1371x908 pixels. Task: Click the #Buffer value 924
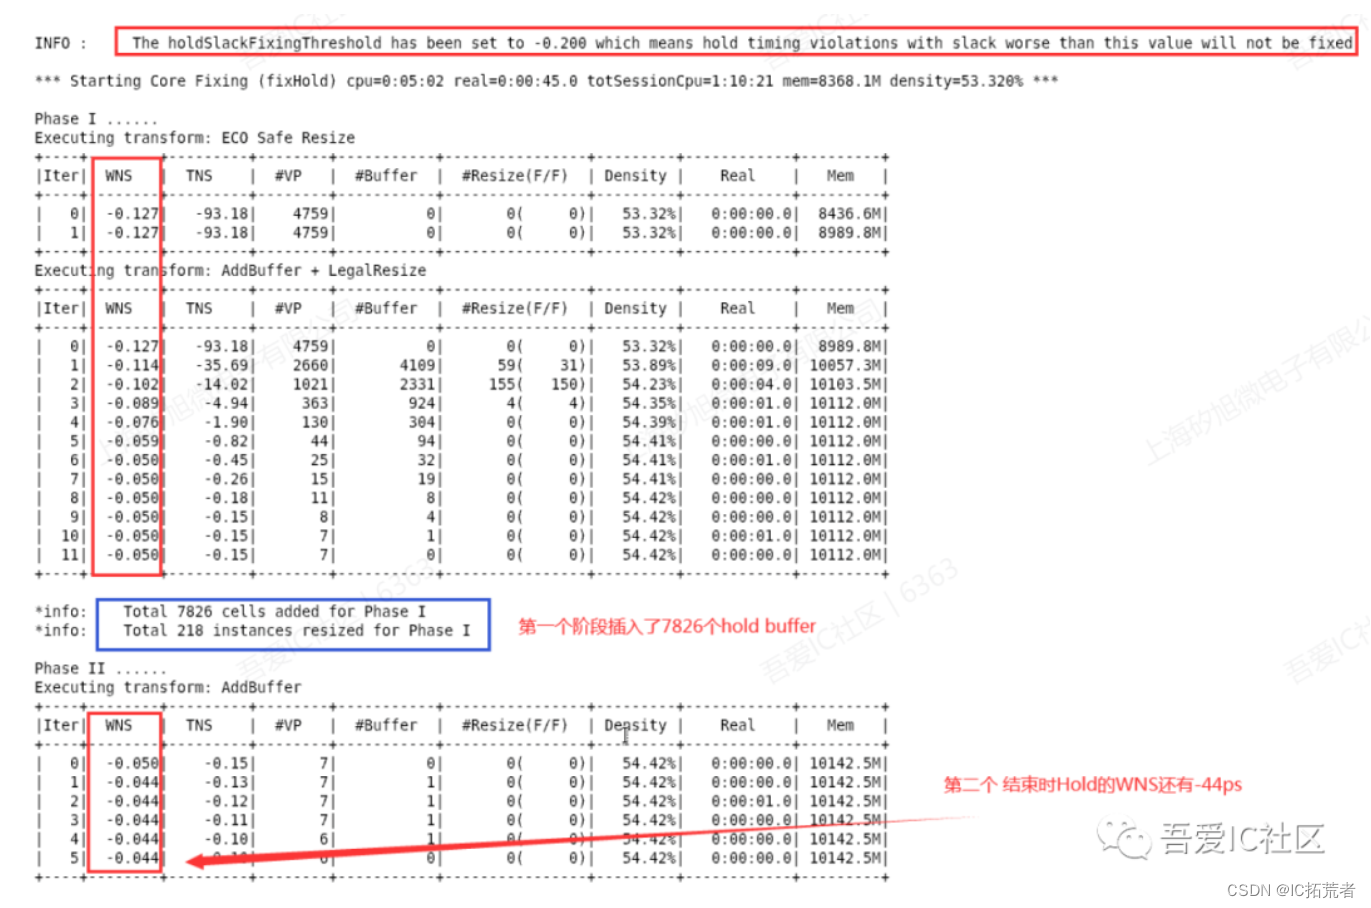coord(423,404)
